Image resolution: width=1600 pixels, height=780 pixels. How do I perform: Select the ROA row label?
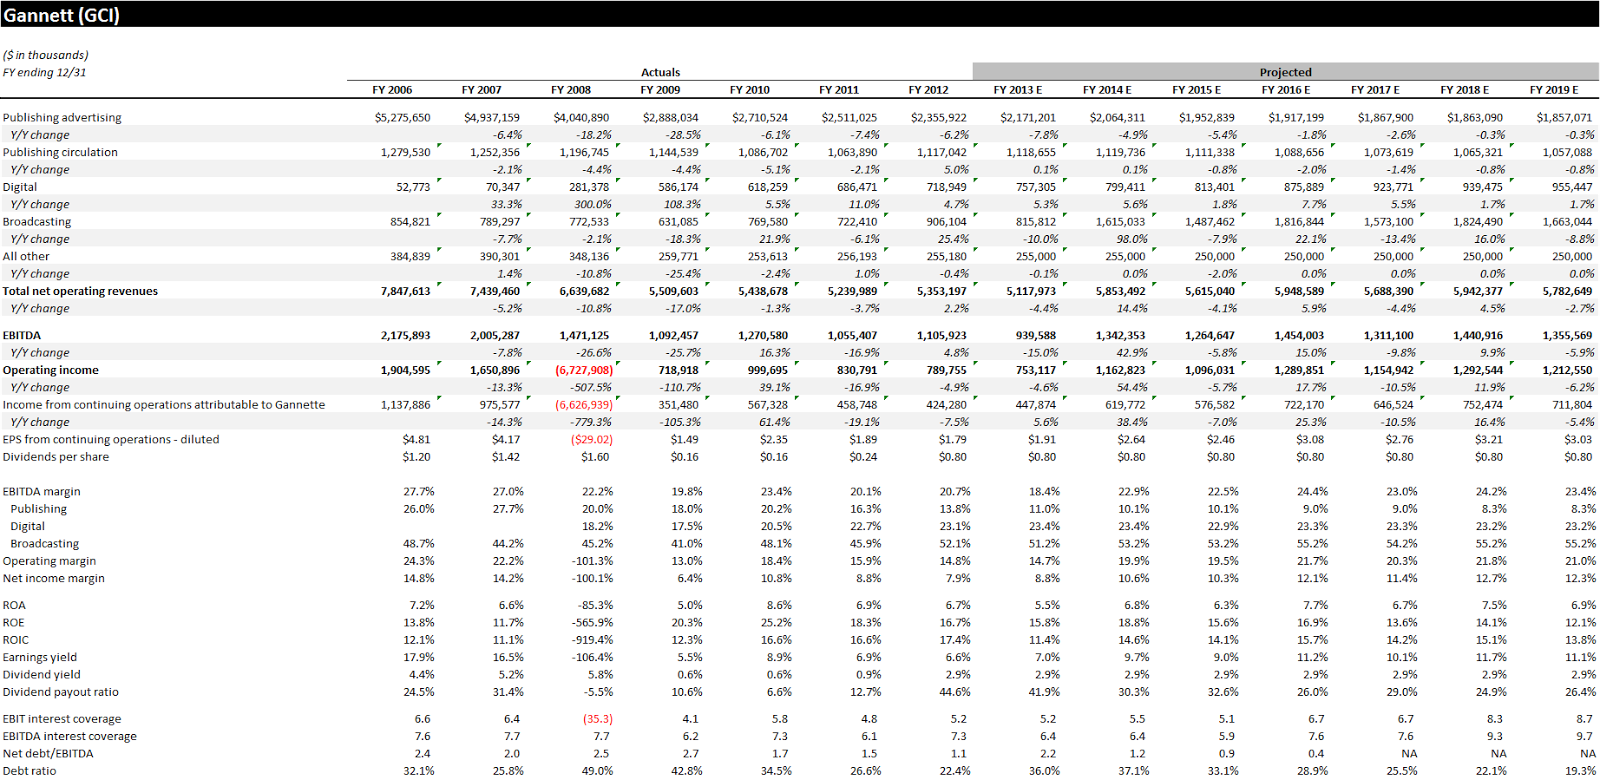click(14, 605)
